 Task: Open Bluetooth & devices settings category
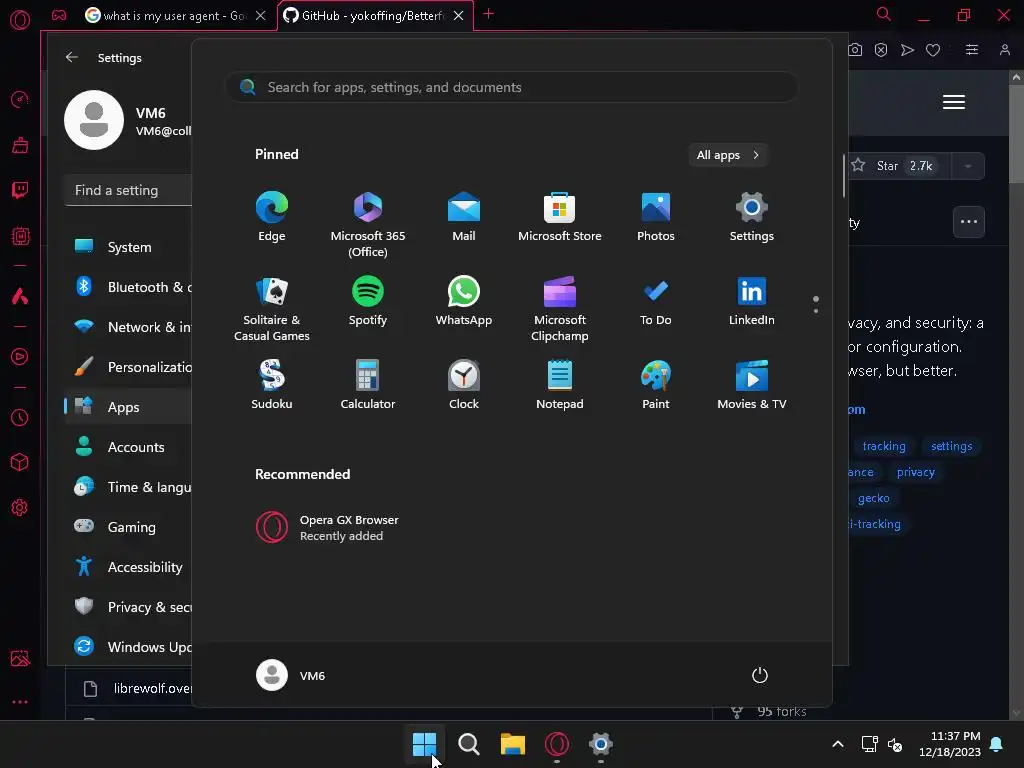(x=129, y=287)
